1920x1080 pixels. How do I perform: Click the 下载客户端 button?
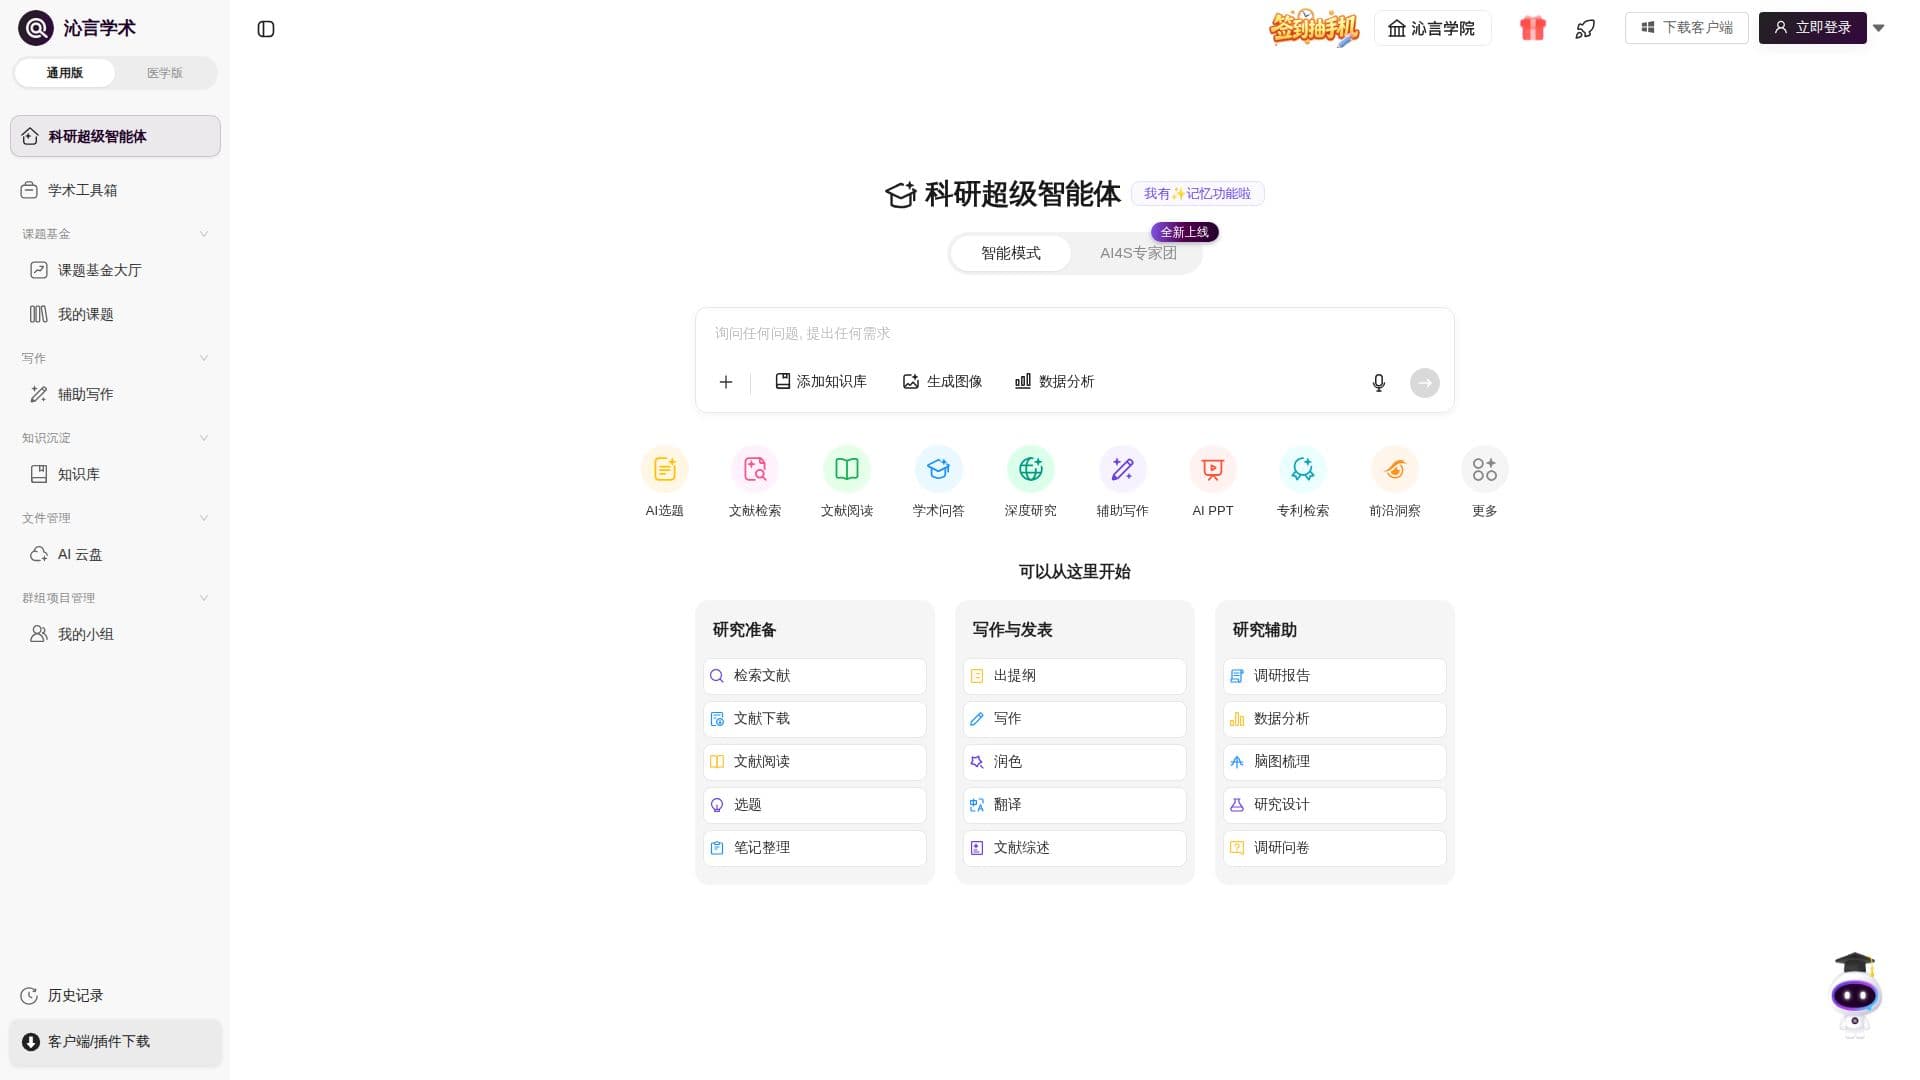tap(1687, 28)
